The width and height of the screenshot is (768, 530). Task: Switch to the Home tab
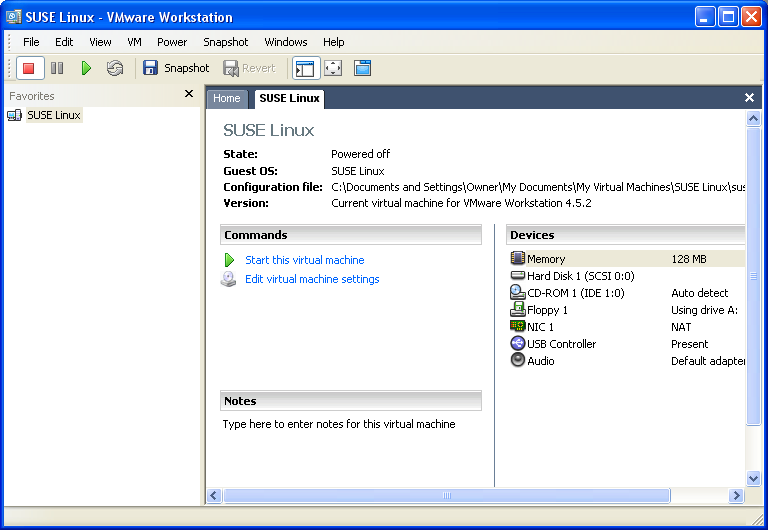pos(227,98)
